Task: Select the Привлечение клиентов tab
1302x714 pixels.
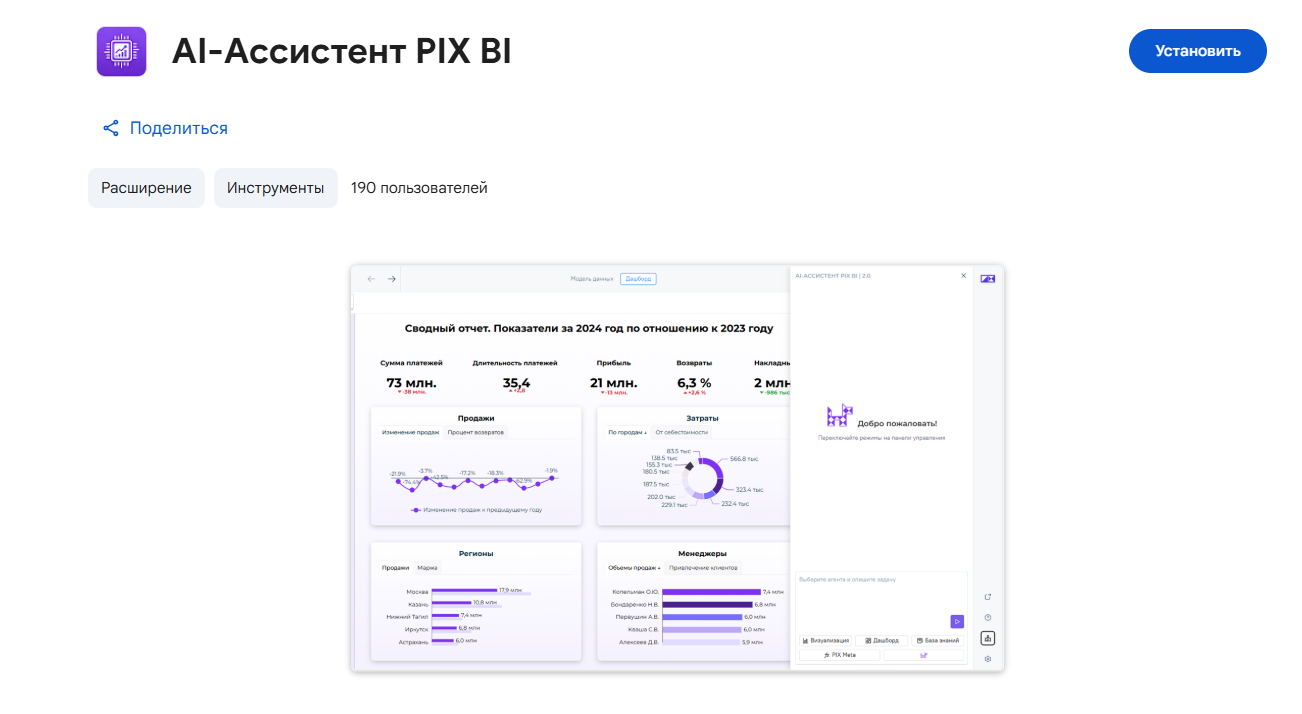Action: [704, 567]
